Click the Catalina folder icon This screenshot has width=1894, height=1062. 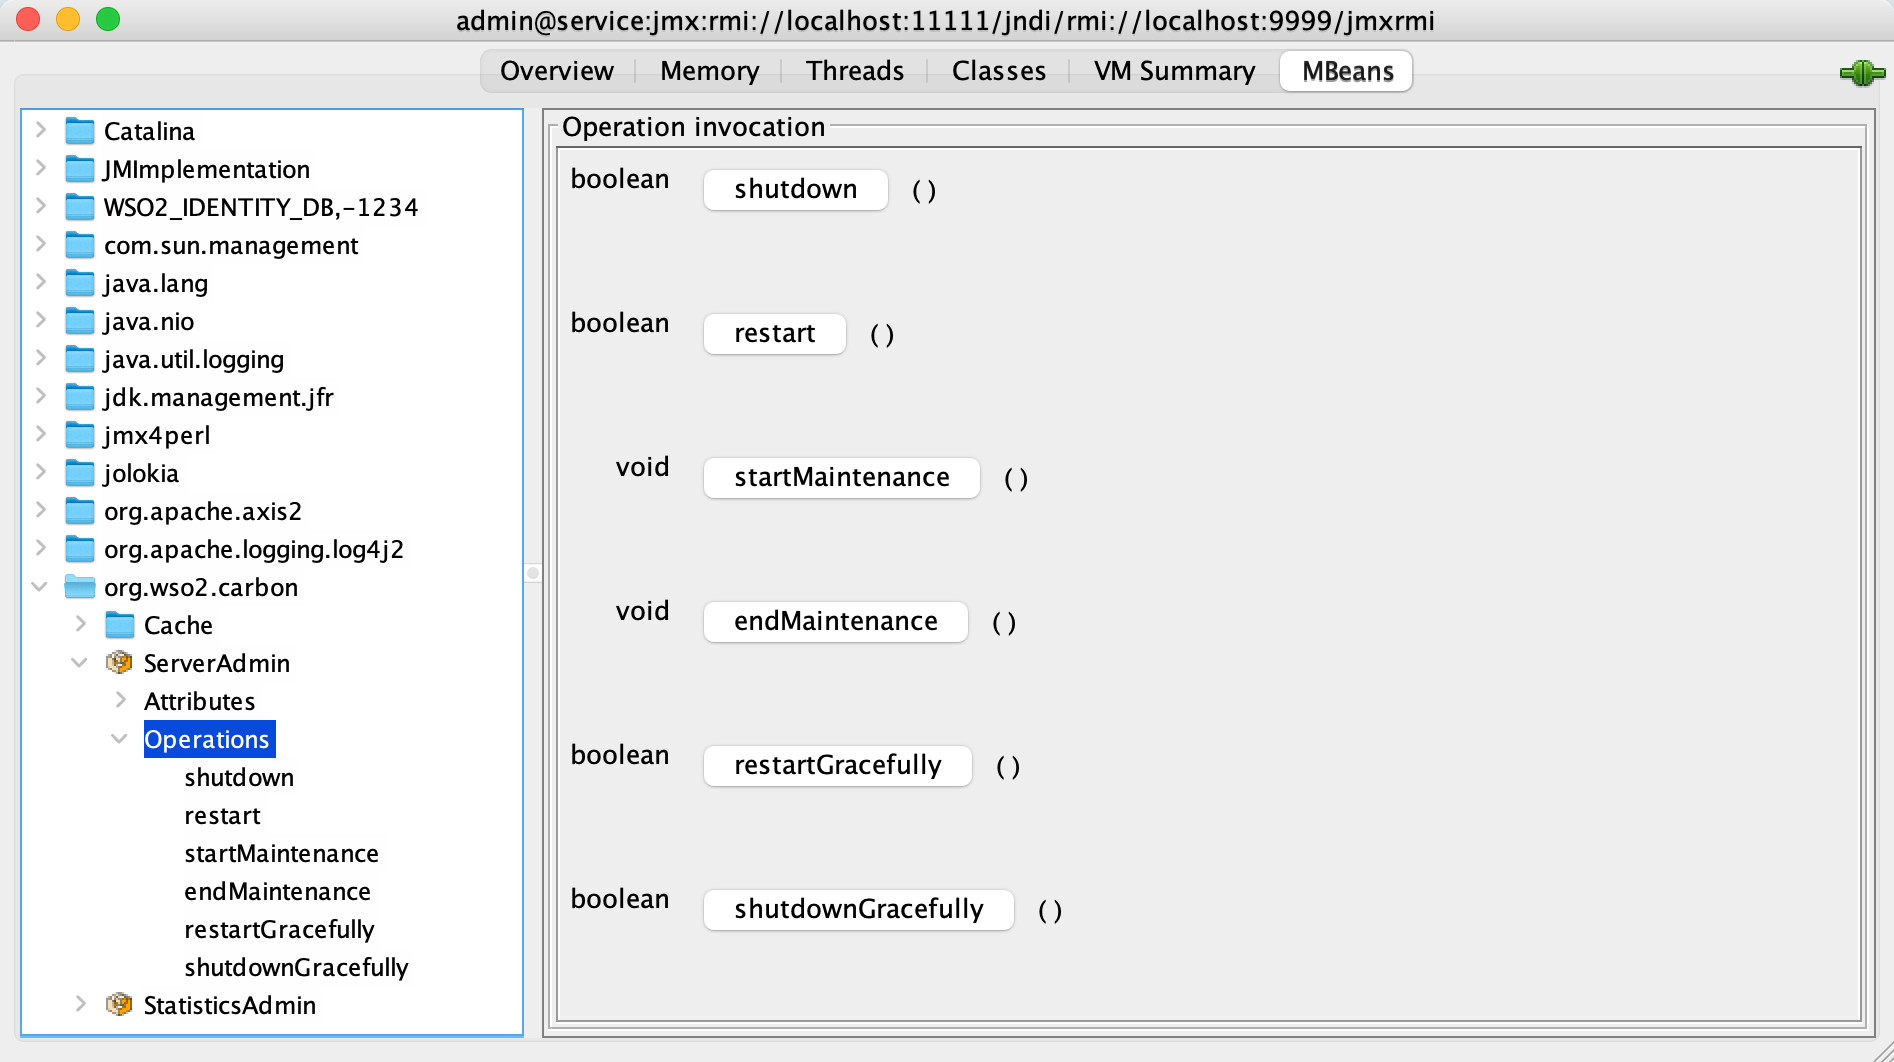80,131
